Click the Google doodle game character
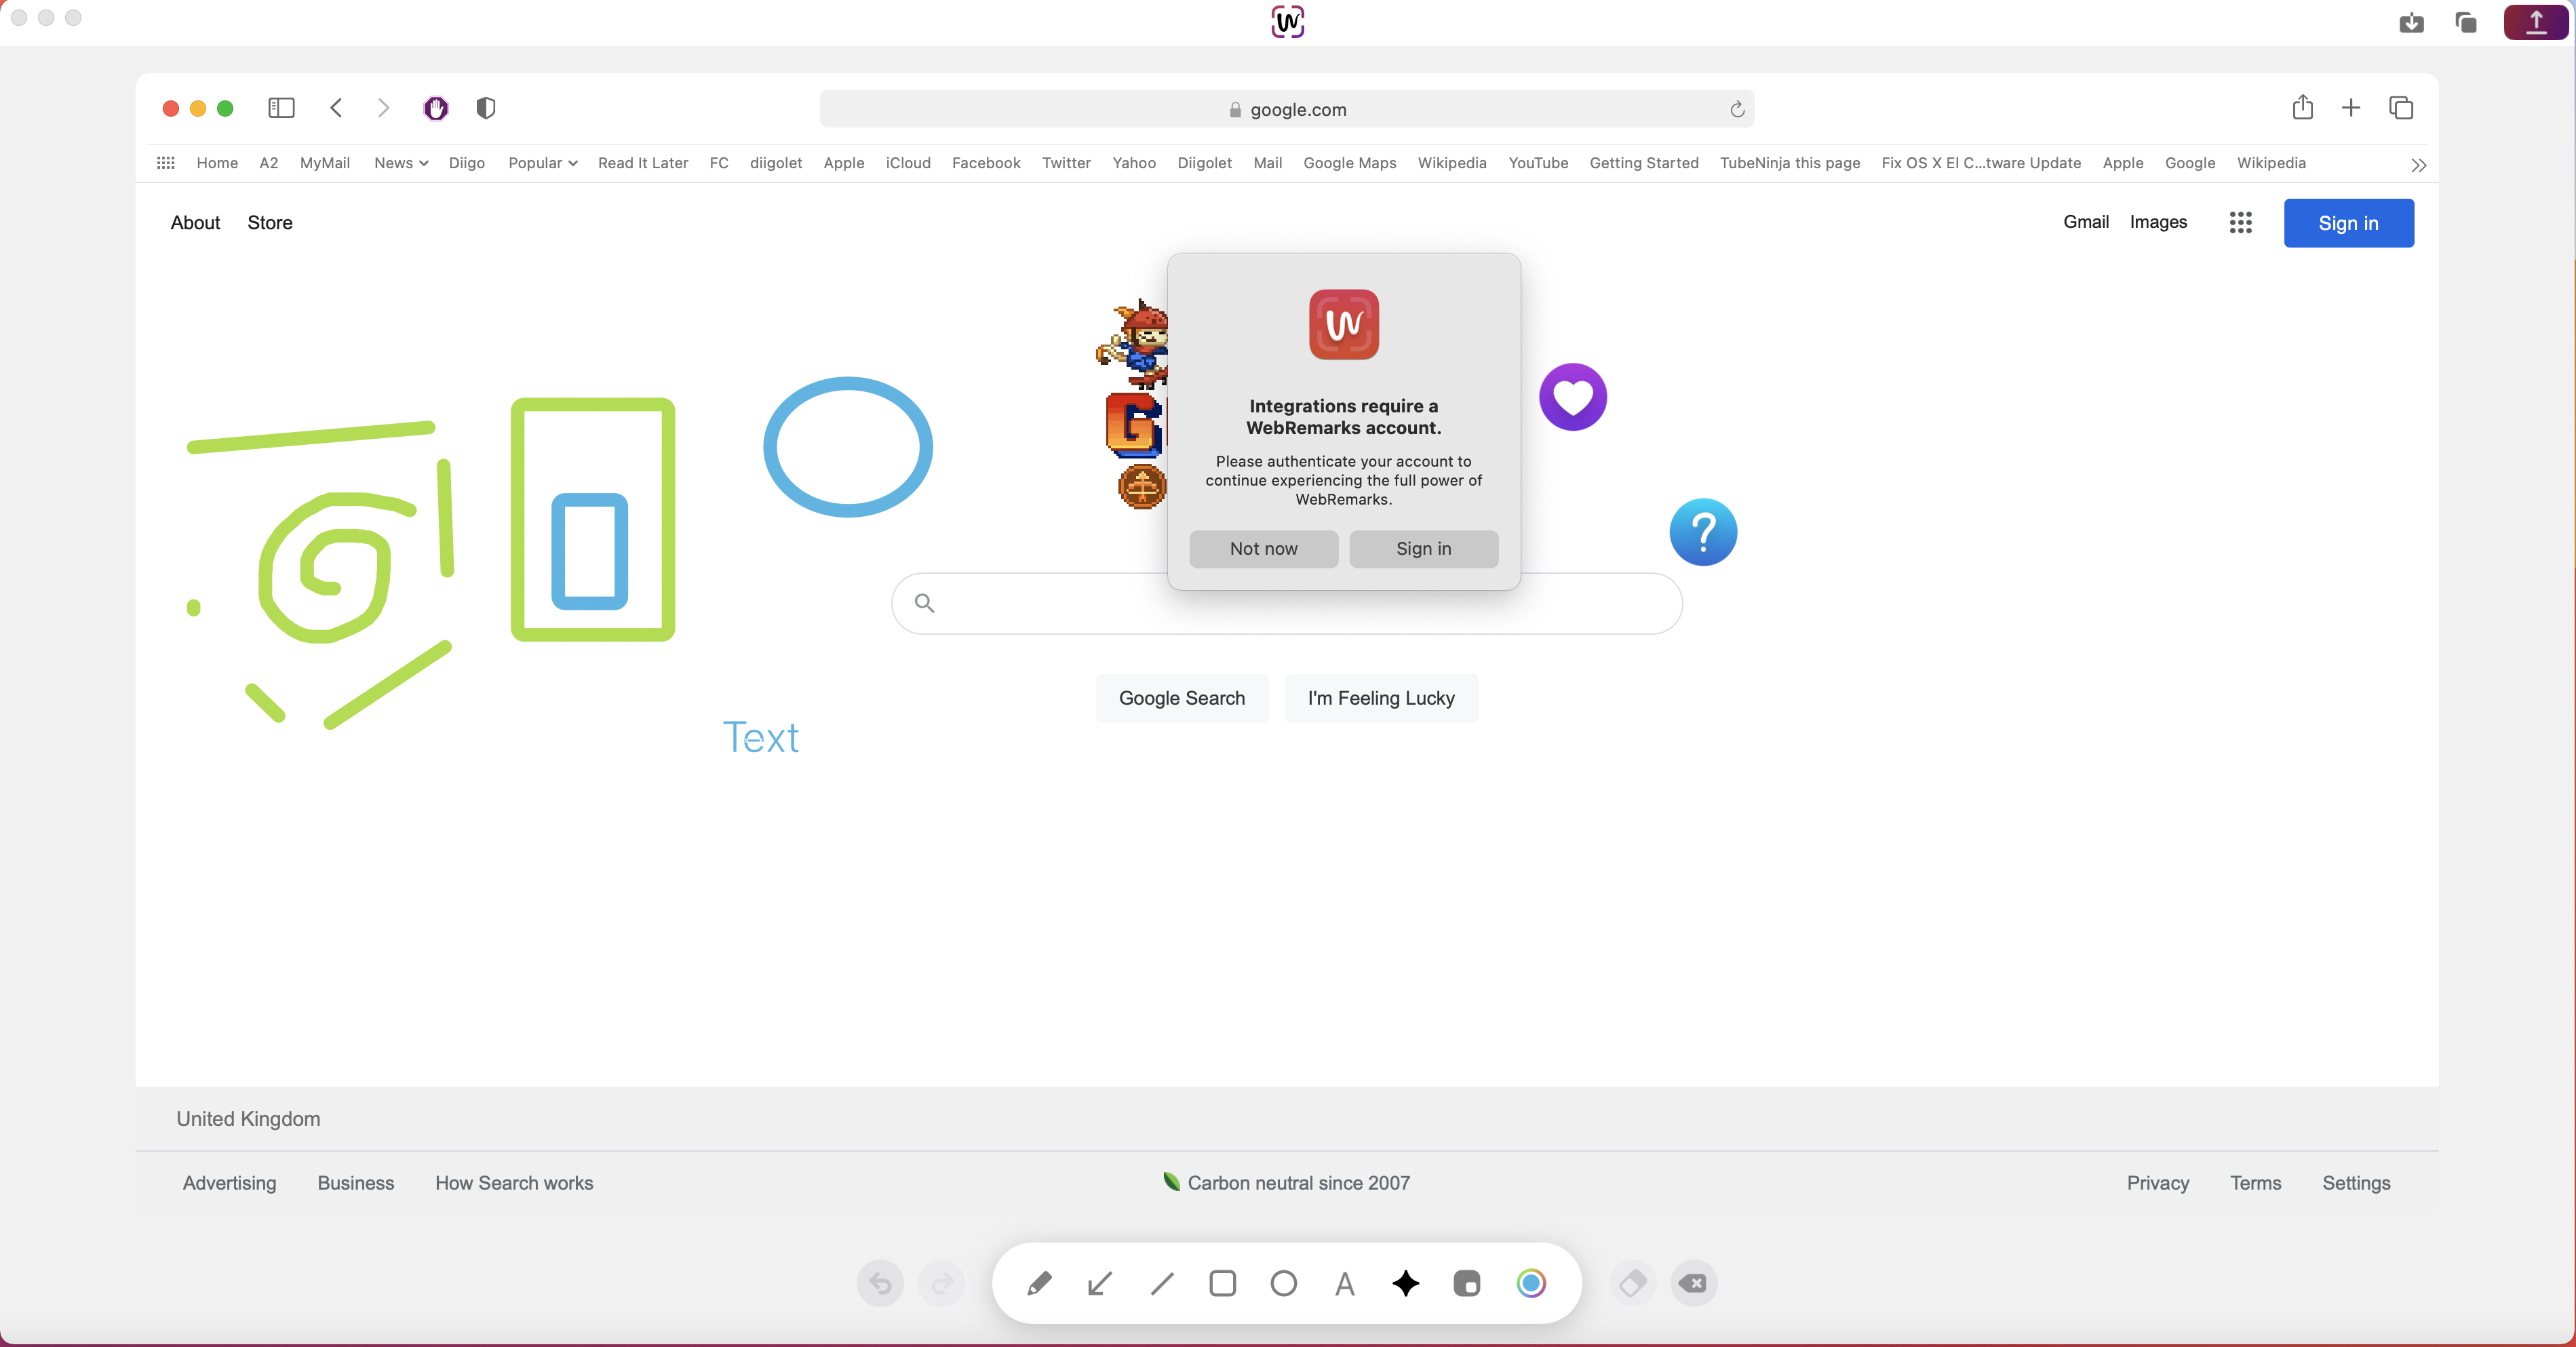Screen dimensions: 2576x1347 [x=1132, y=344]
